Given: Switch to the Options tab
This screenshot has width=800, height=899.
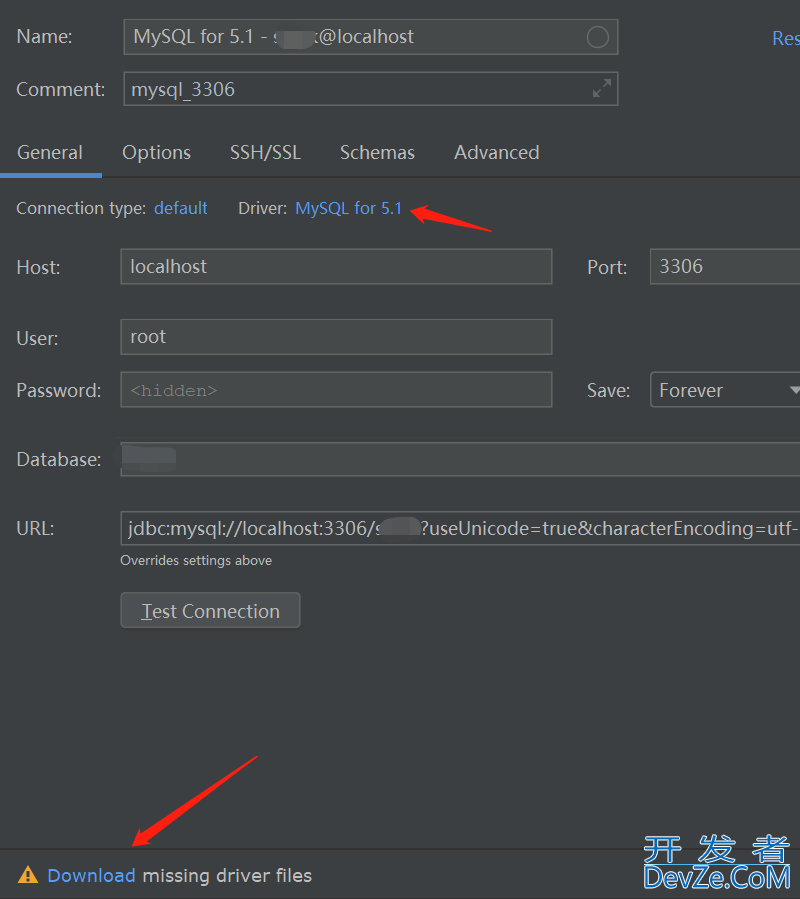Looking at the screenshot, I should tap(157, 153).
